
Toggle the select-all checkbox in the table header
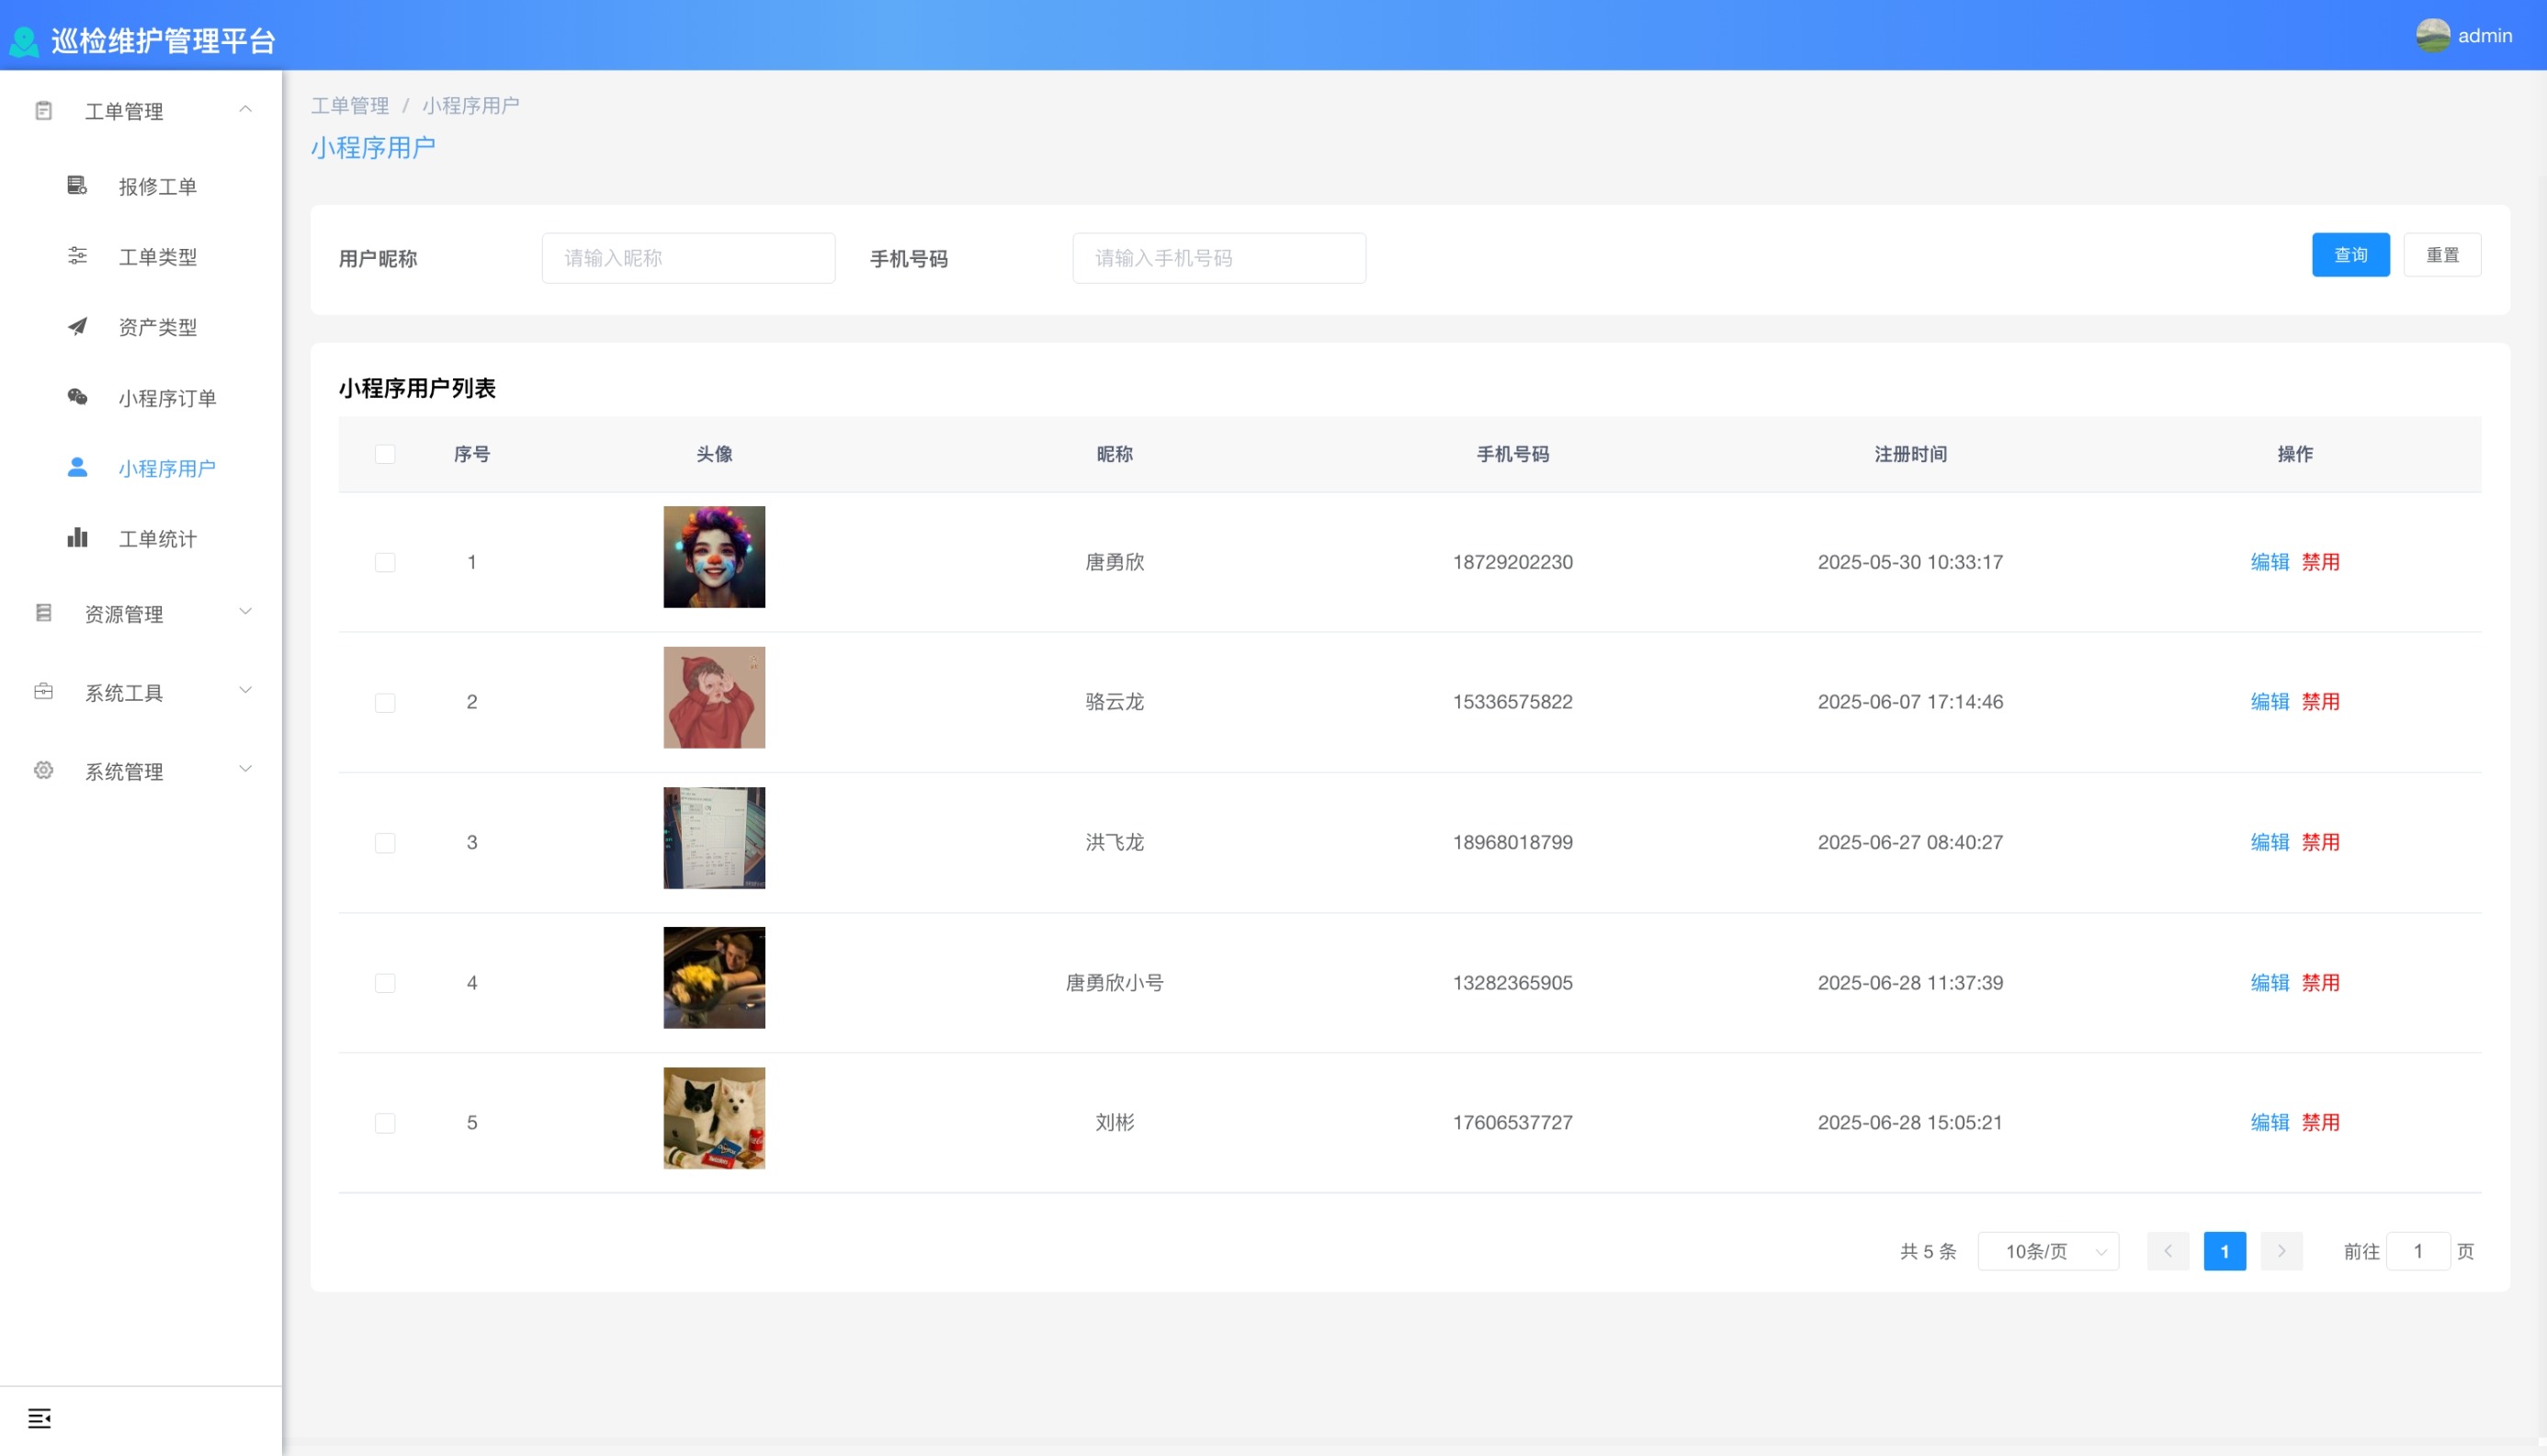(x=385, y=454)
